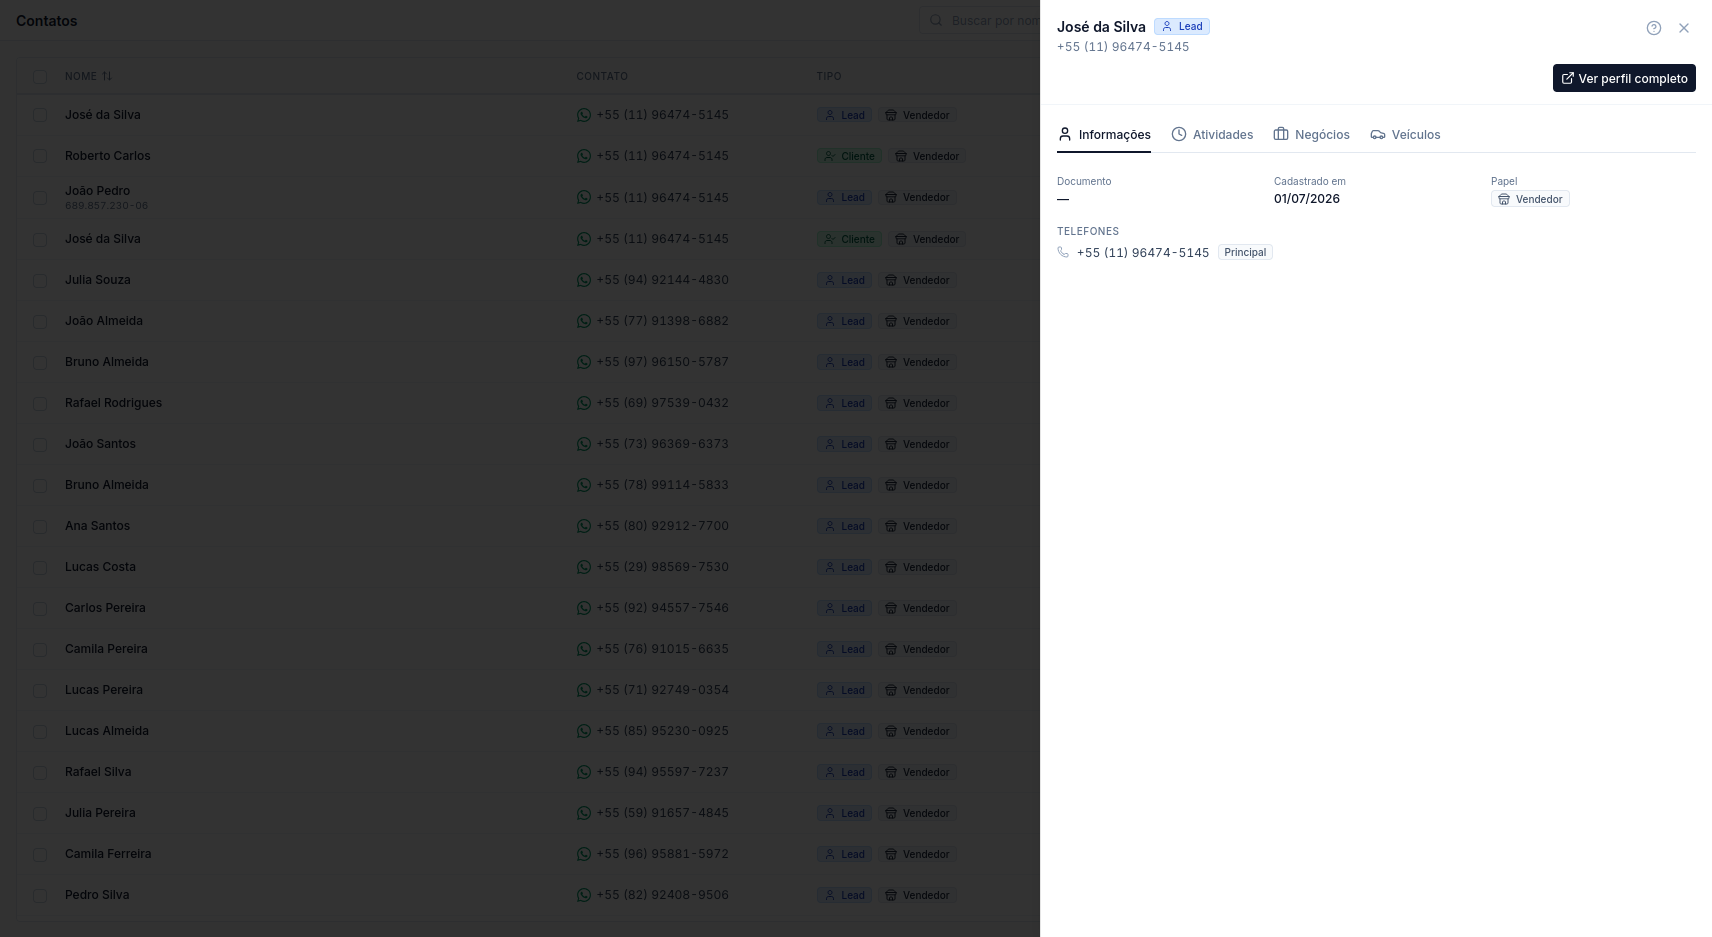The width and height of the screenshot is (1712, 937).
Task: Check the box next to Julia Souza
Action: pyautogui.click(x=40, y=280)
